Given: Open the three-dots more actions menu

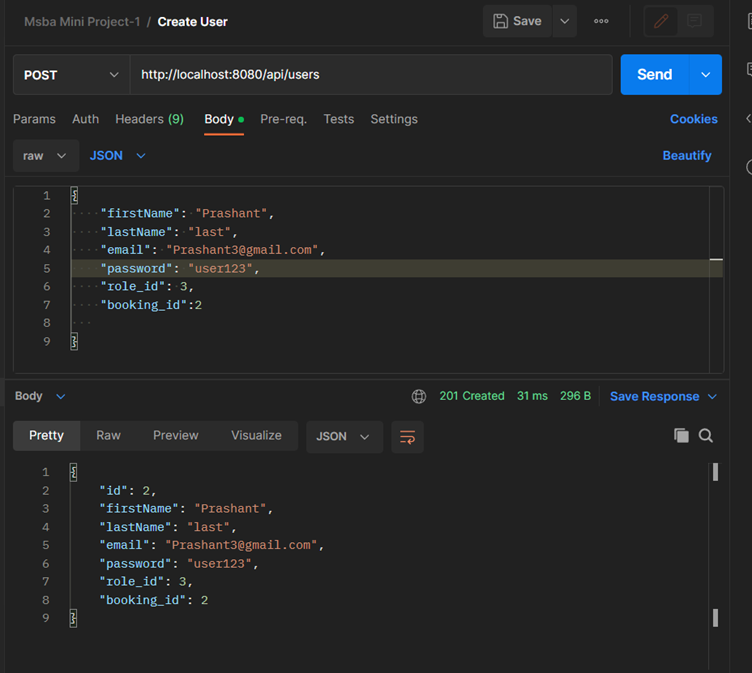Looking at the screenshot, I should (601, 21).
